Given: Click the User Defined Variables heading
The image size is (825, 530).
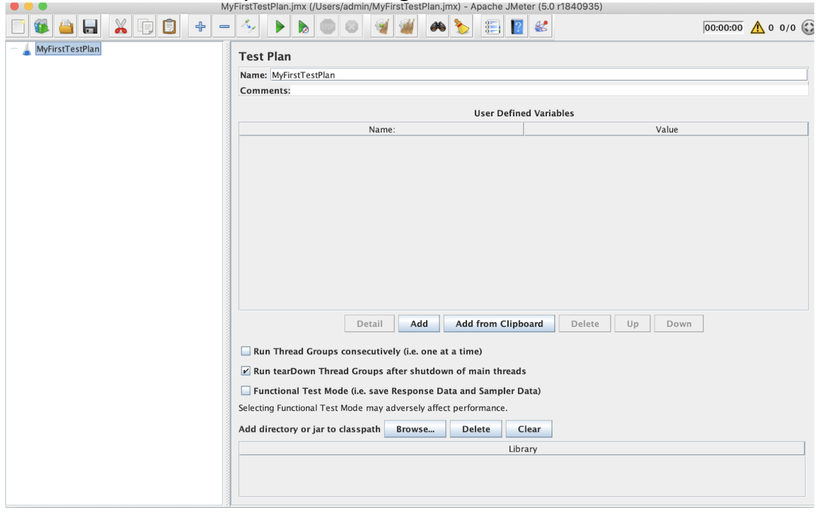Looking at the screenshot, I should coord(524,113).
